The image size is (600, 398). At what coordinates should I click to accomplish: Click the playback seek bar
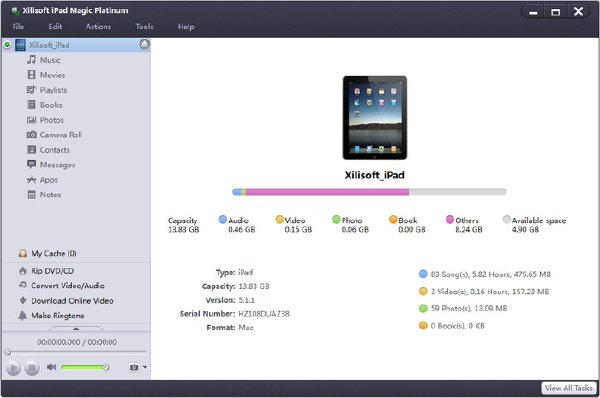tap(76, 352)
